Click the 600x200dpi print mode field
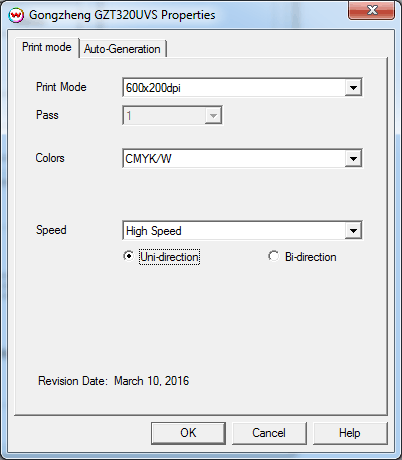The height and width of the screenshot is (460, 402). pyautogui.click(x=242, y=88)
